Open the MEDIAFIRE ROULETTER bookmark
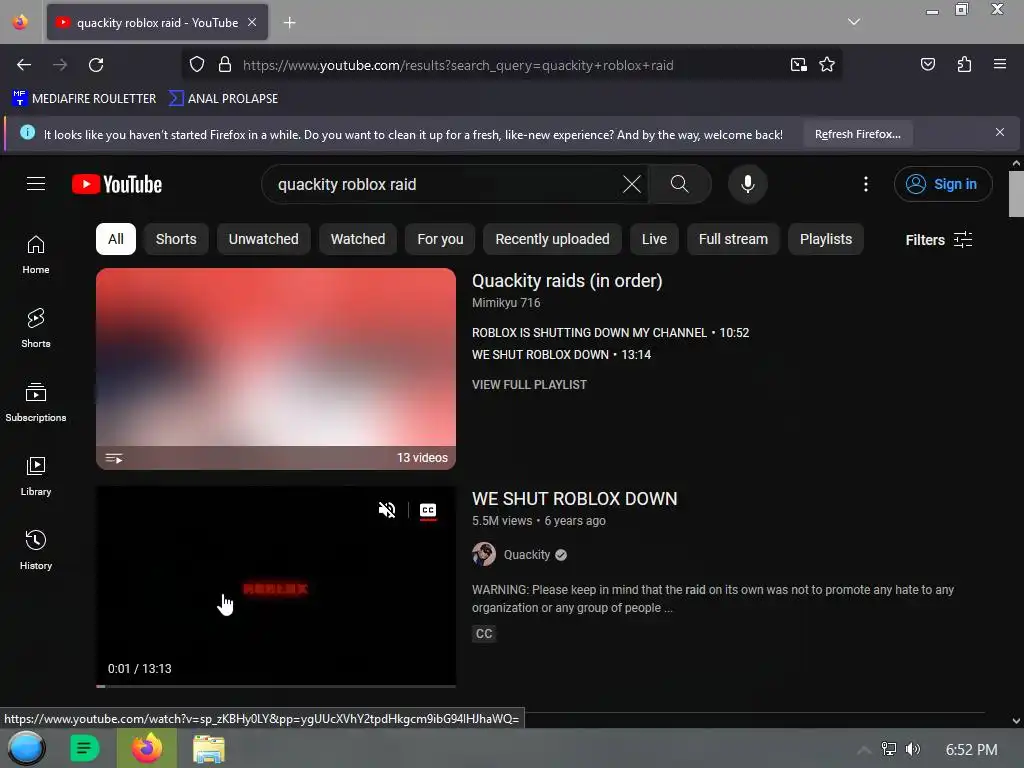This screenshot has width=1024, height=768. [84, 99]
